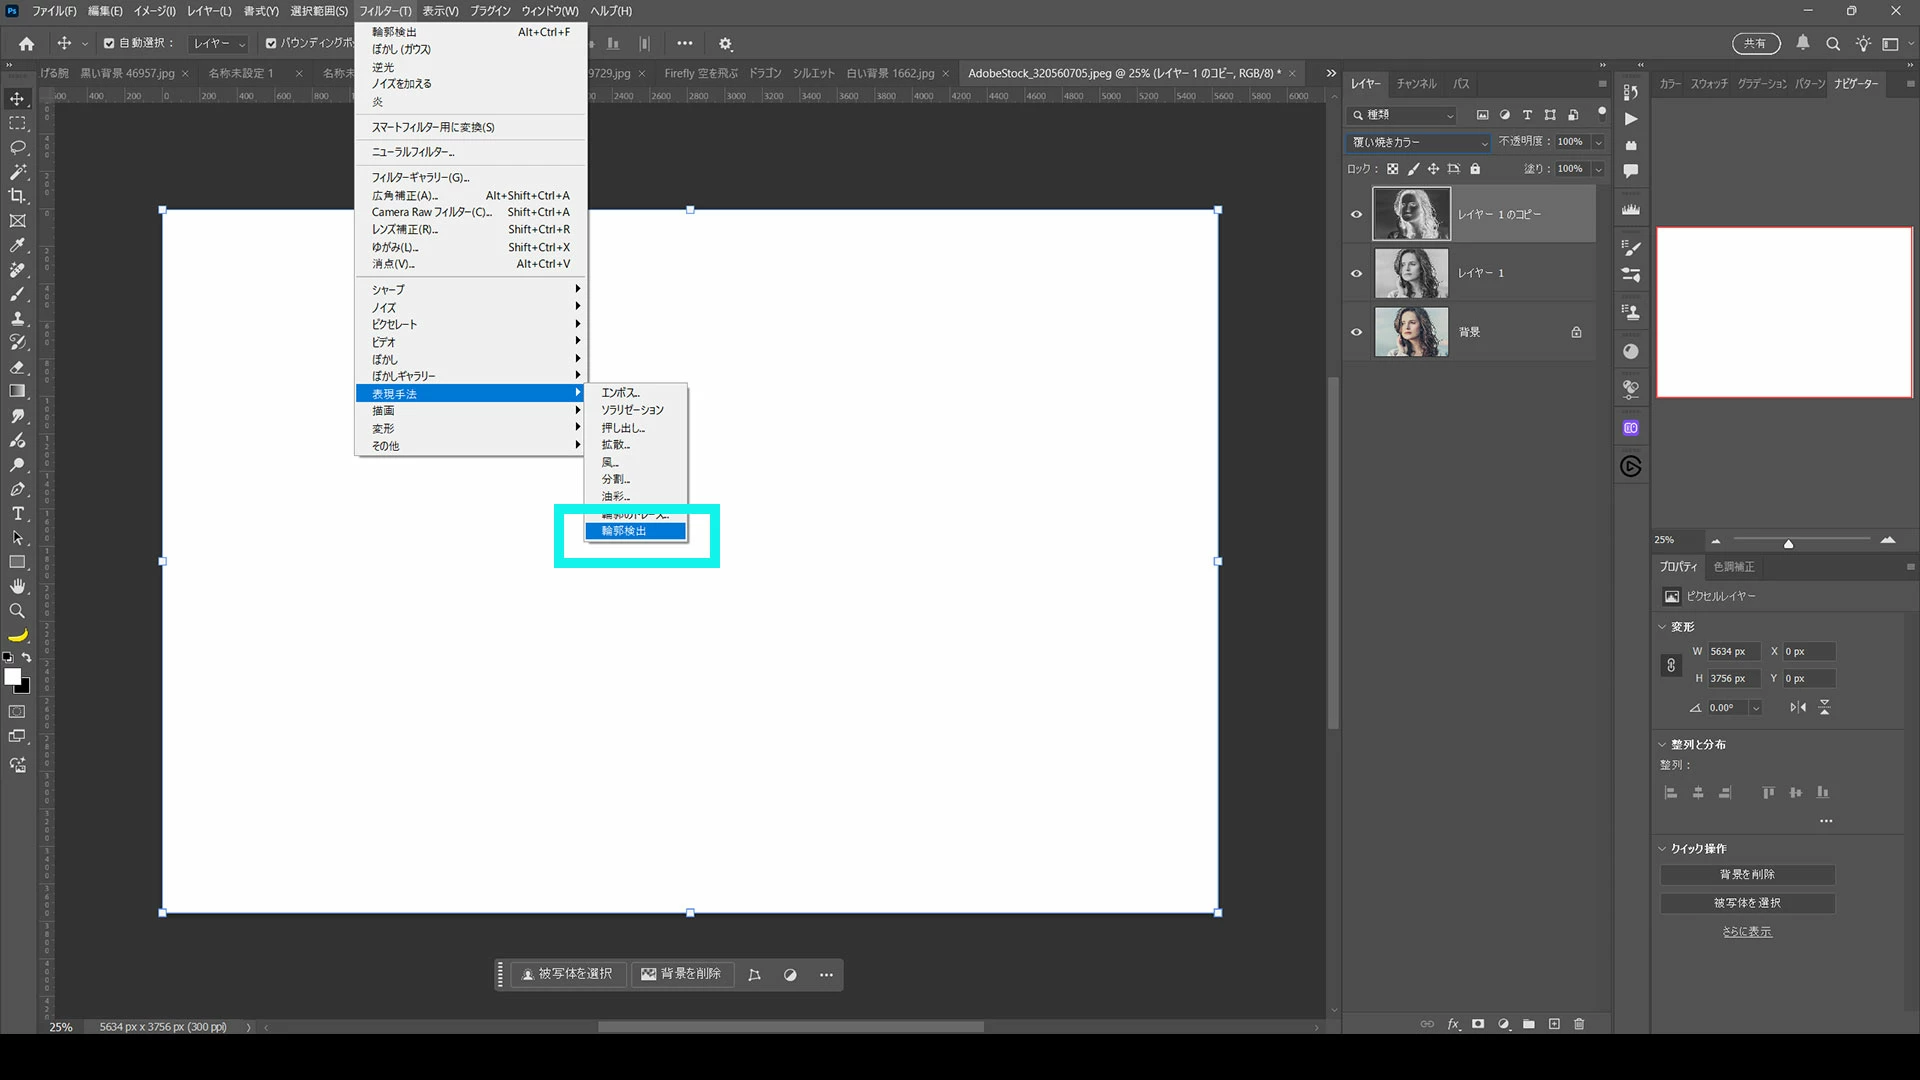
Task: Open the 不透明度 opacity dropdown arrow
Action: click(1598, 142)
